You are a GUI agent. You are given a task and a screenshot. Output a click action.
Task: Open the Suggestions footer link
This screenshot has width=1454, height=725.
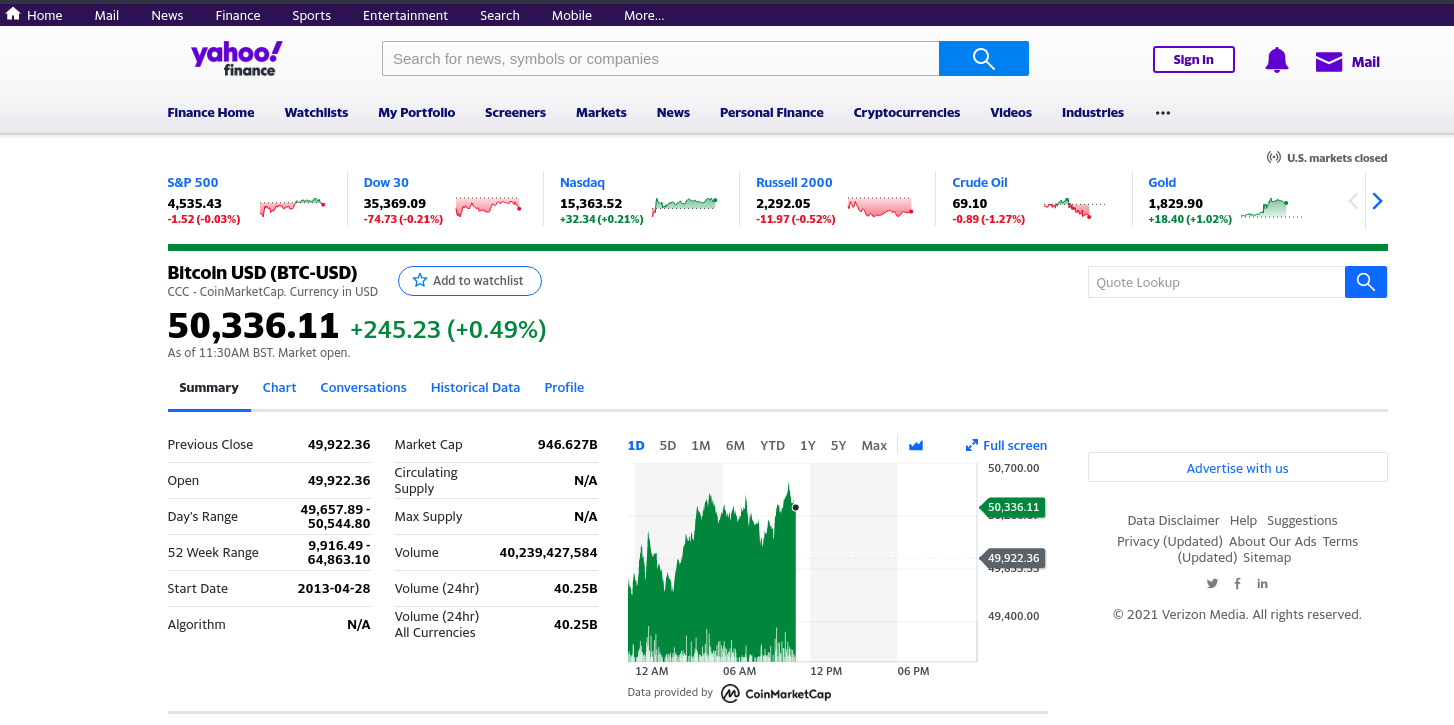(1302, 521)
